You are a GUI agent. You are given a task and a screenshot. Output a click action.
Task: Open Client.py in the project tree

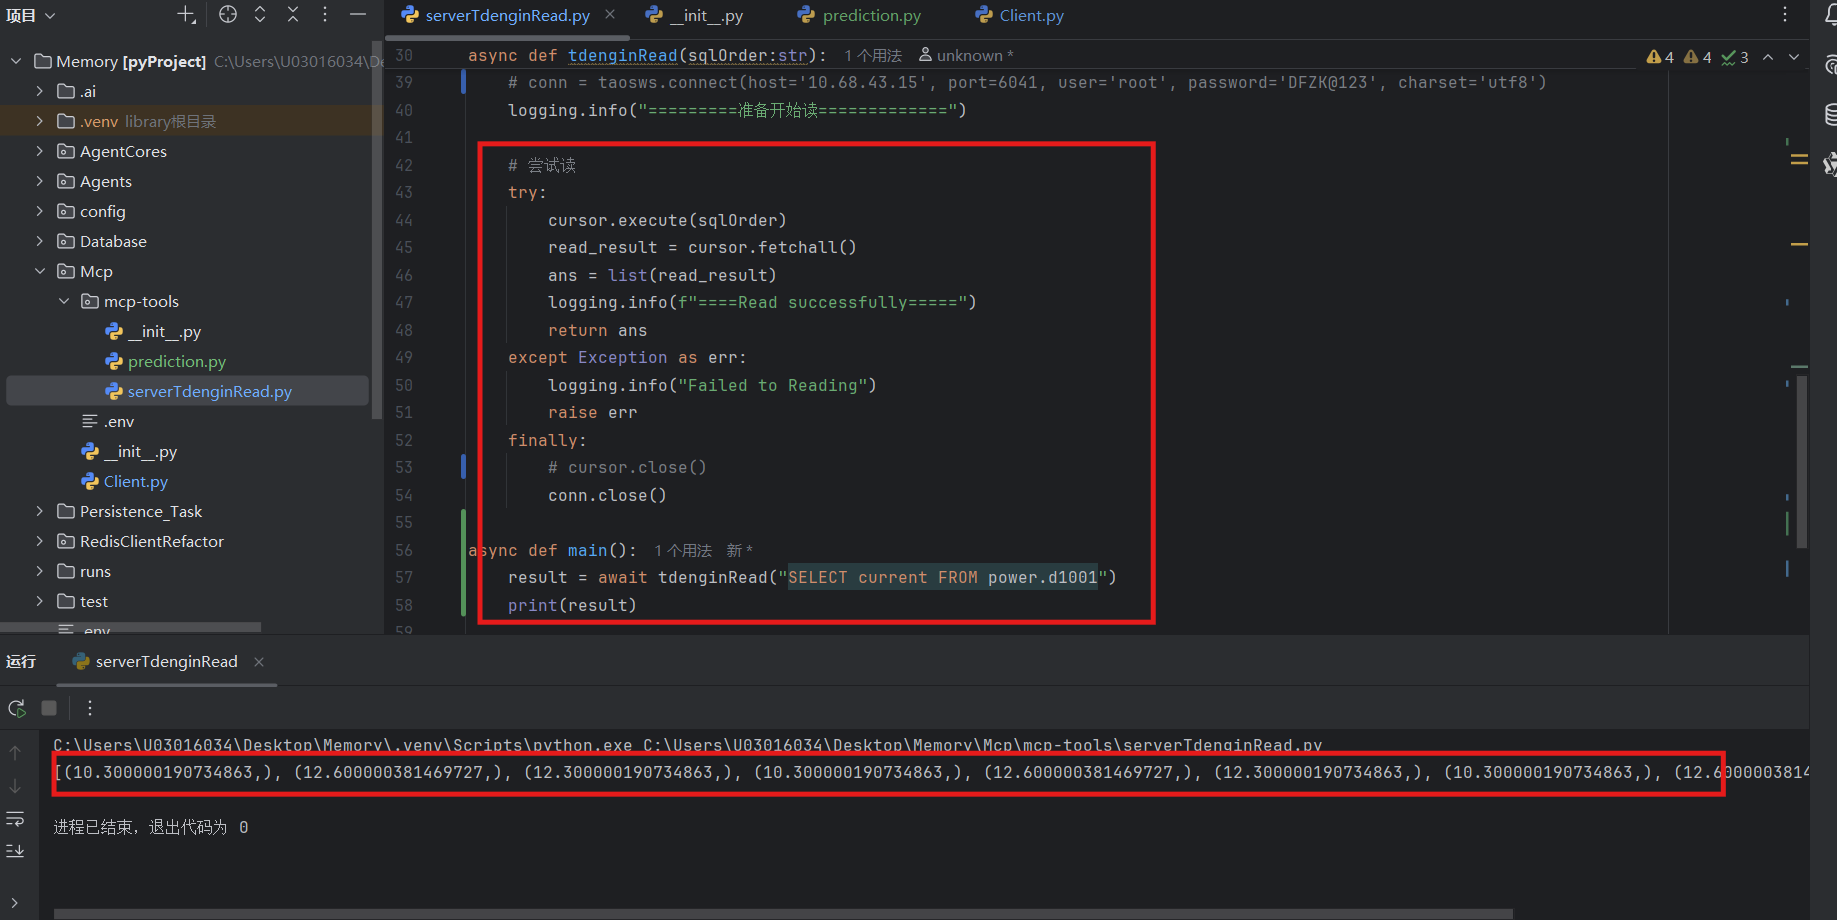[x=135, y=481]
